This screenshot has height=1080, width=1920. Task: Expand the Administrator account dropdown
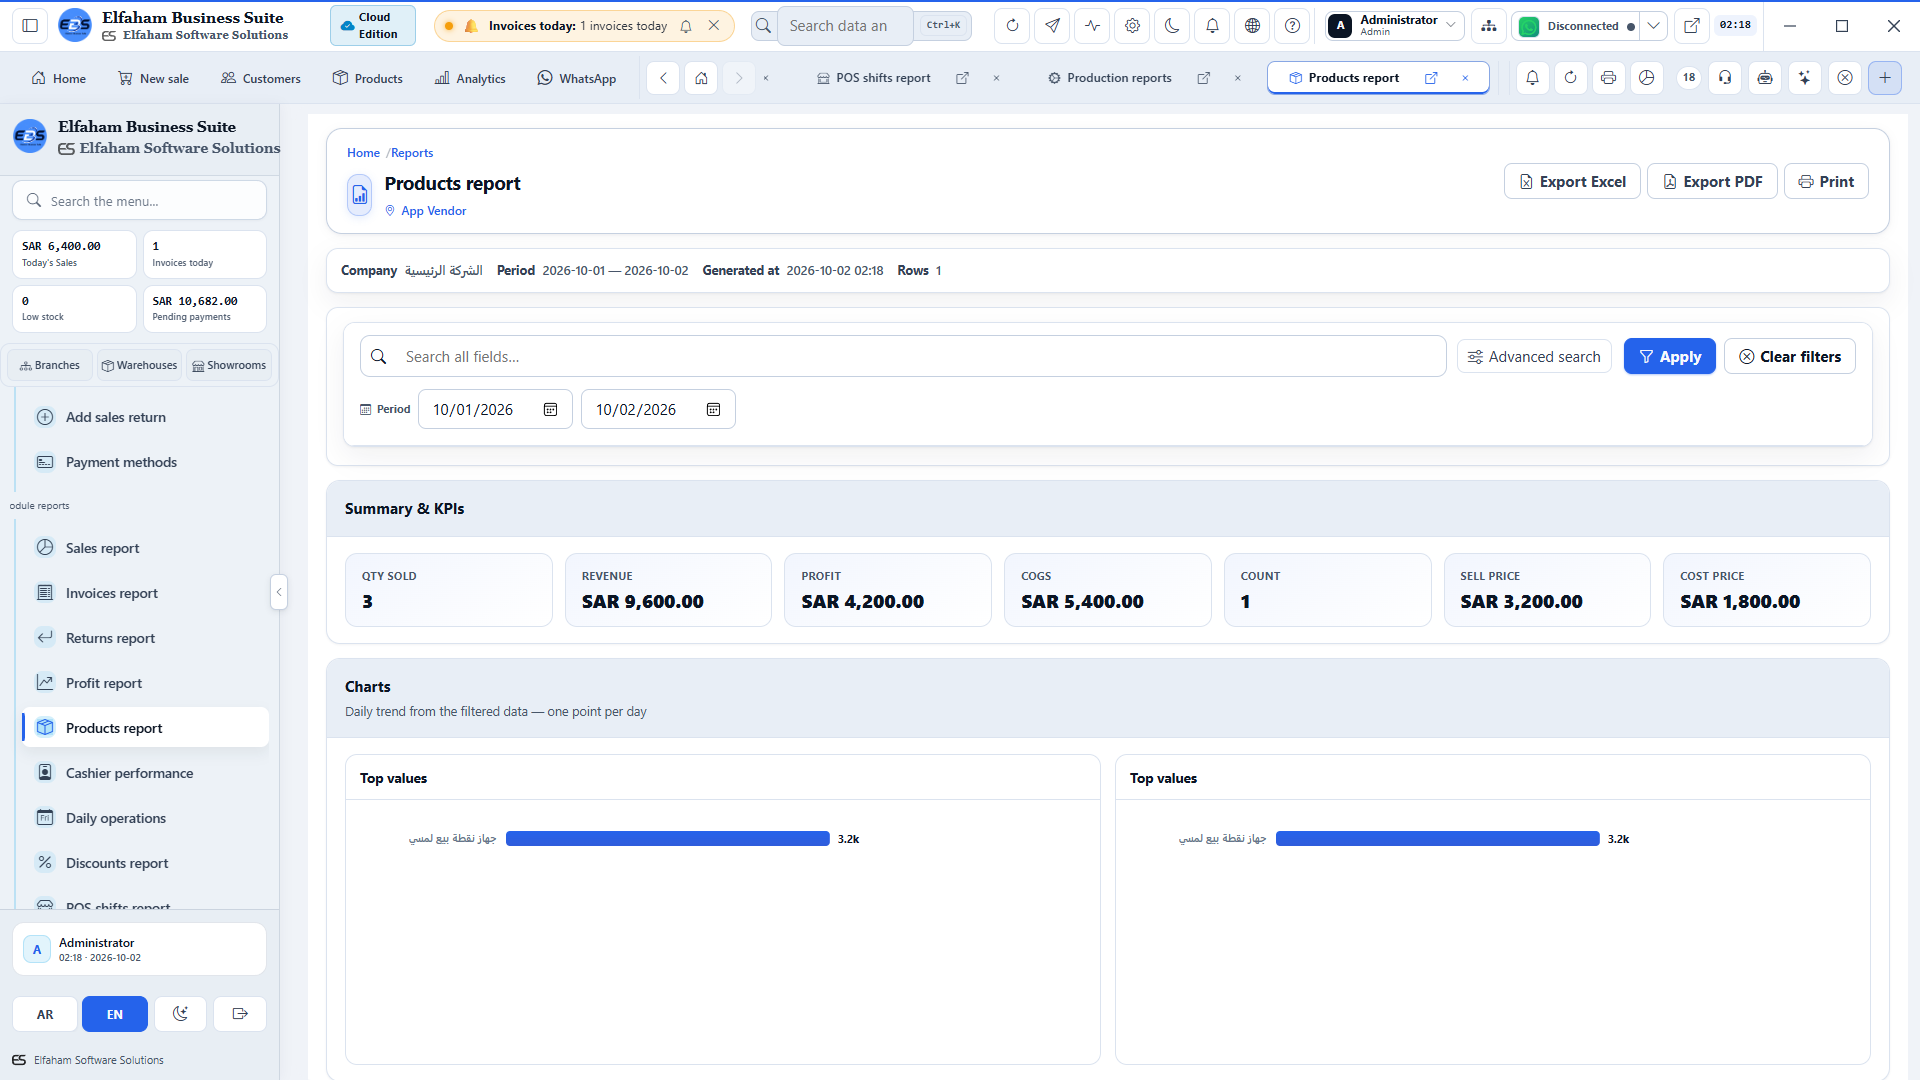(x=1395, y=26)
